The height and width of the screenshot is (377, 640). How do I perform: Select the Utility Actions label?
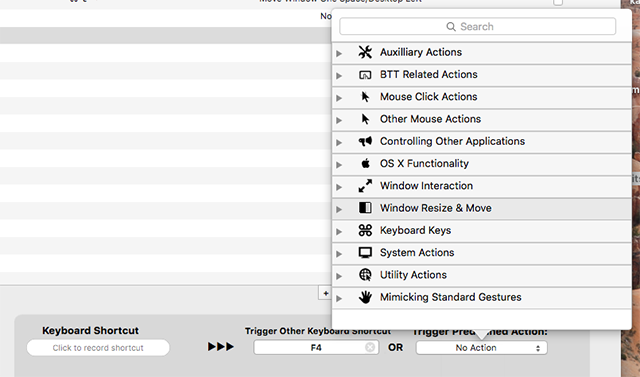tap(413, 275)
